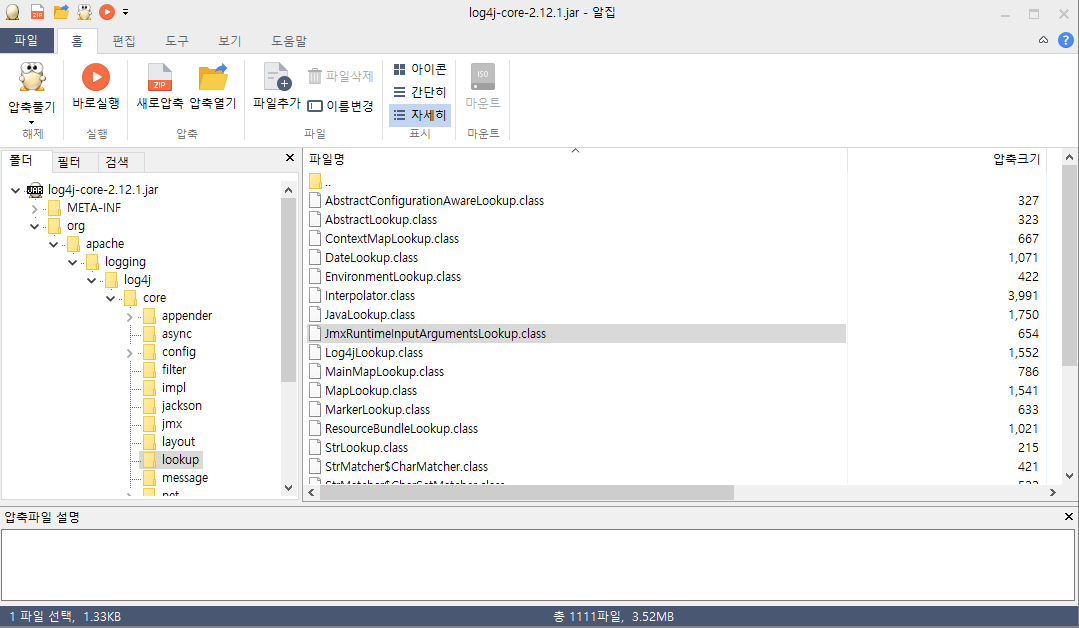
Task: Expand the META-INF folder node
Action: (34, 208)
